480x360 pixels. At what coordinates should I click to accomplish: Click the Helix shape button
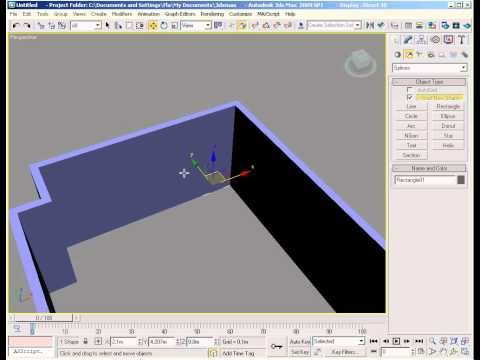coord(448,145)
